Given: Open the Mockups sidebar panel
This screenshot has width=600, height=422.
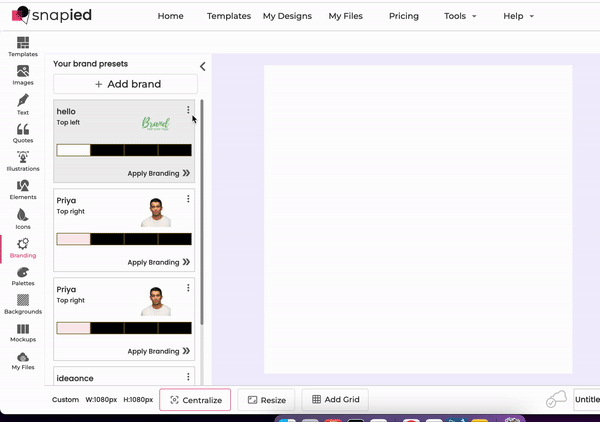Looking at the screenshot, I should 23,333.
